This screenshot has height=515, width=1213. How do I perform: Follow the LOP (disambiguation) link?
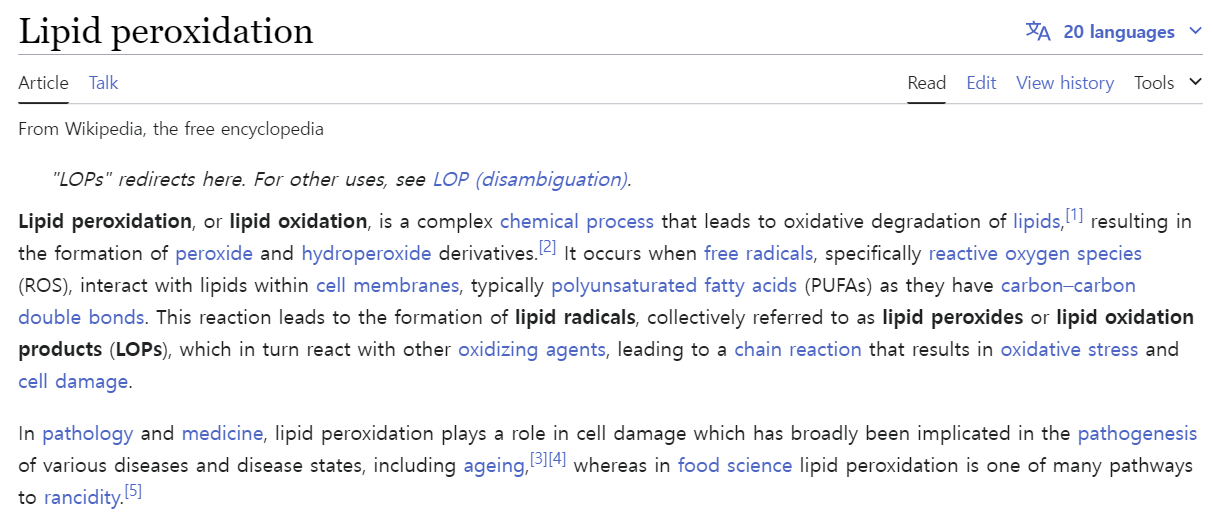point(530,180)
